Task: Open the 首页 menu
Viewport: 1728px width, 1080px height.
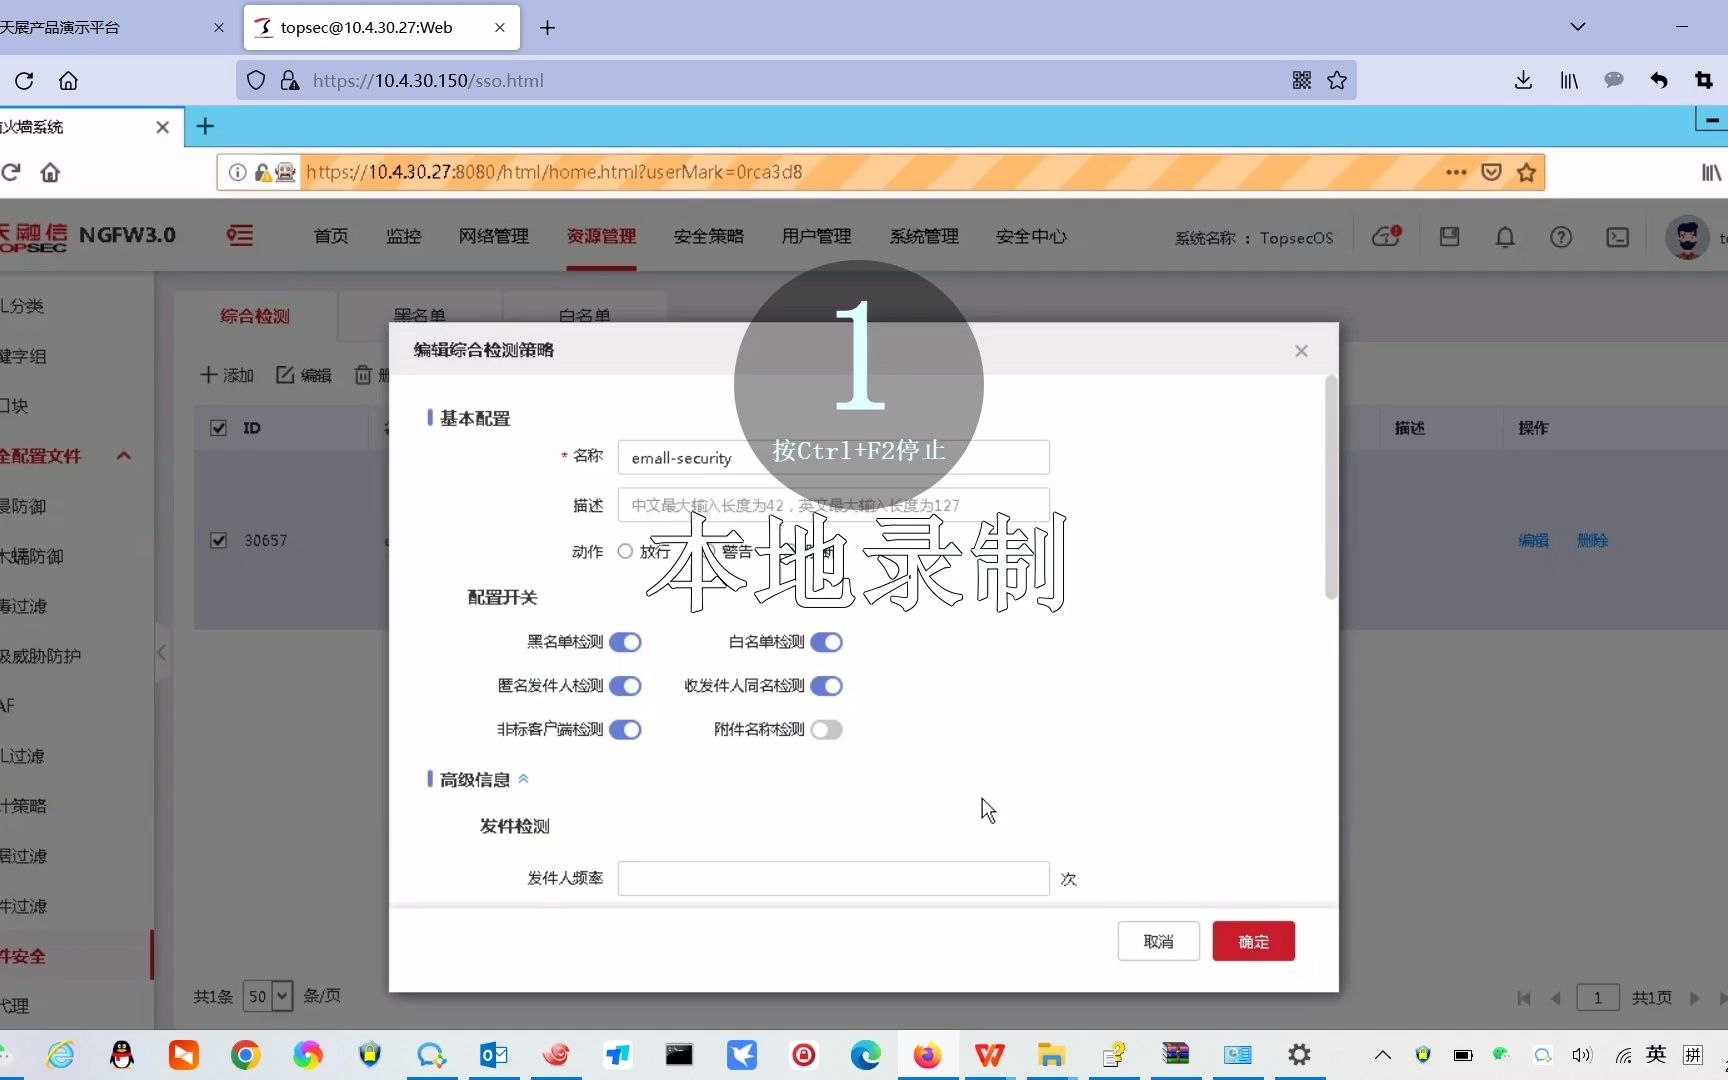Action: click(331, 236)
